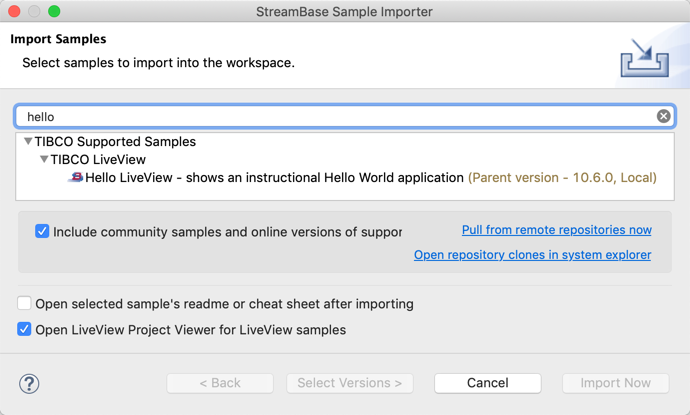Enable opening readme or cheat sheet after importing
690x415 pixels.
[x=24, y=303]
